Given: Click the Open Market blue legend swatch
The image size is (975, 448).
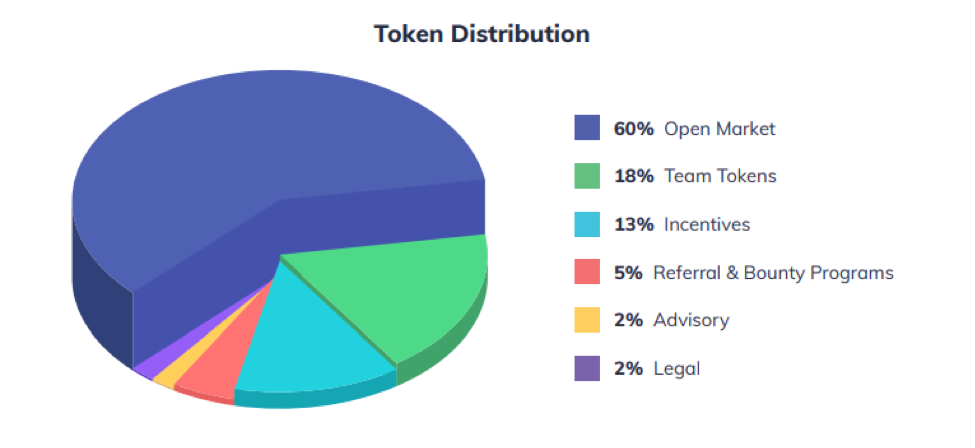Looking at the screenshot, I should point(587,128).
